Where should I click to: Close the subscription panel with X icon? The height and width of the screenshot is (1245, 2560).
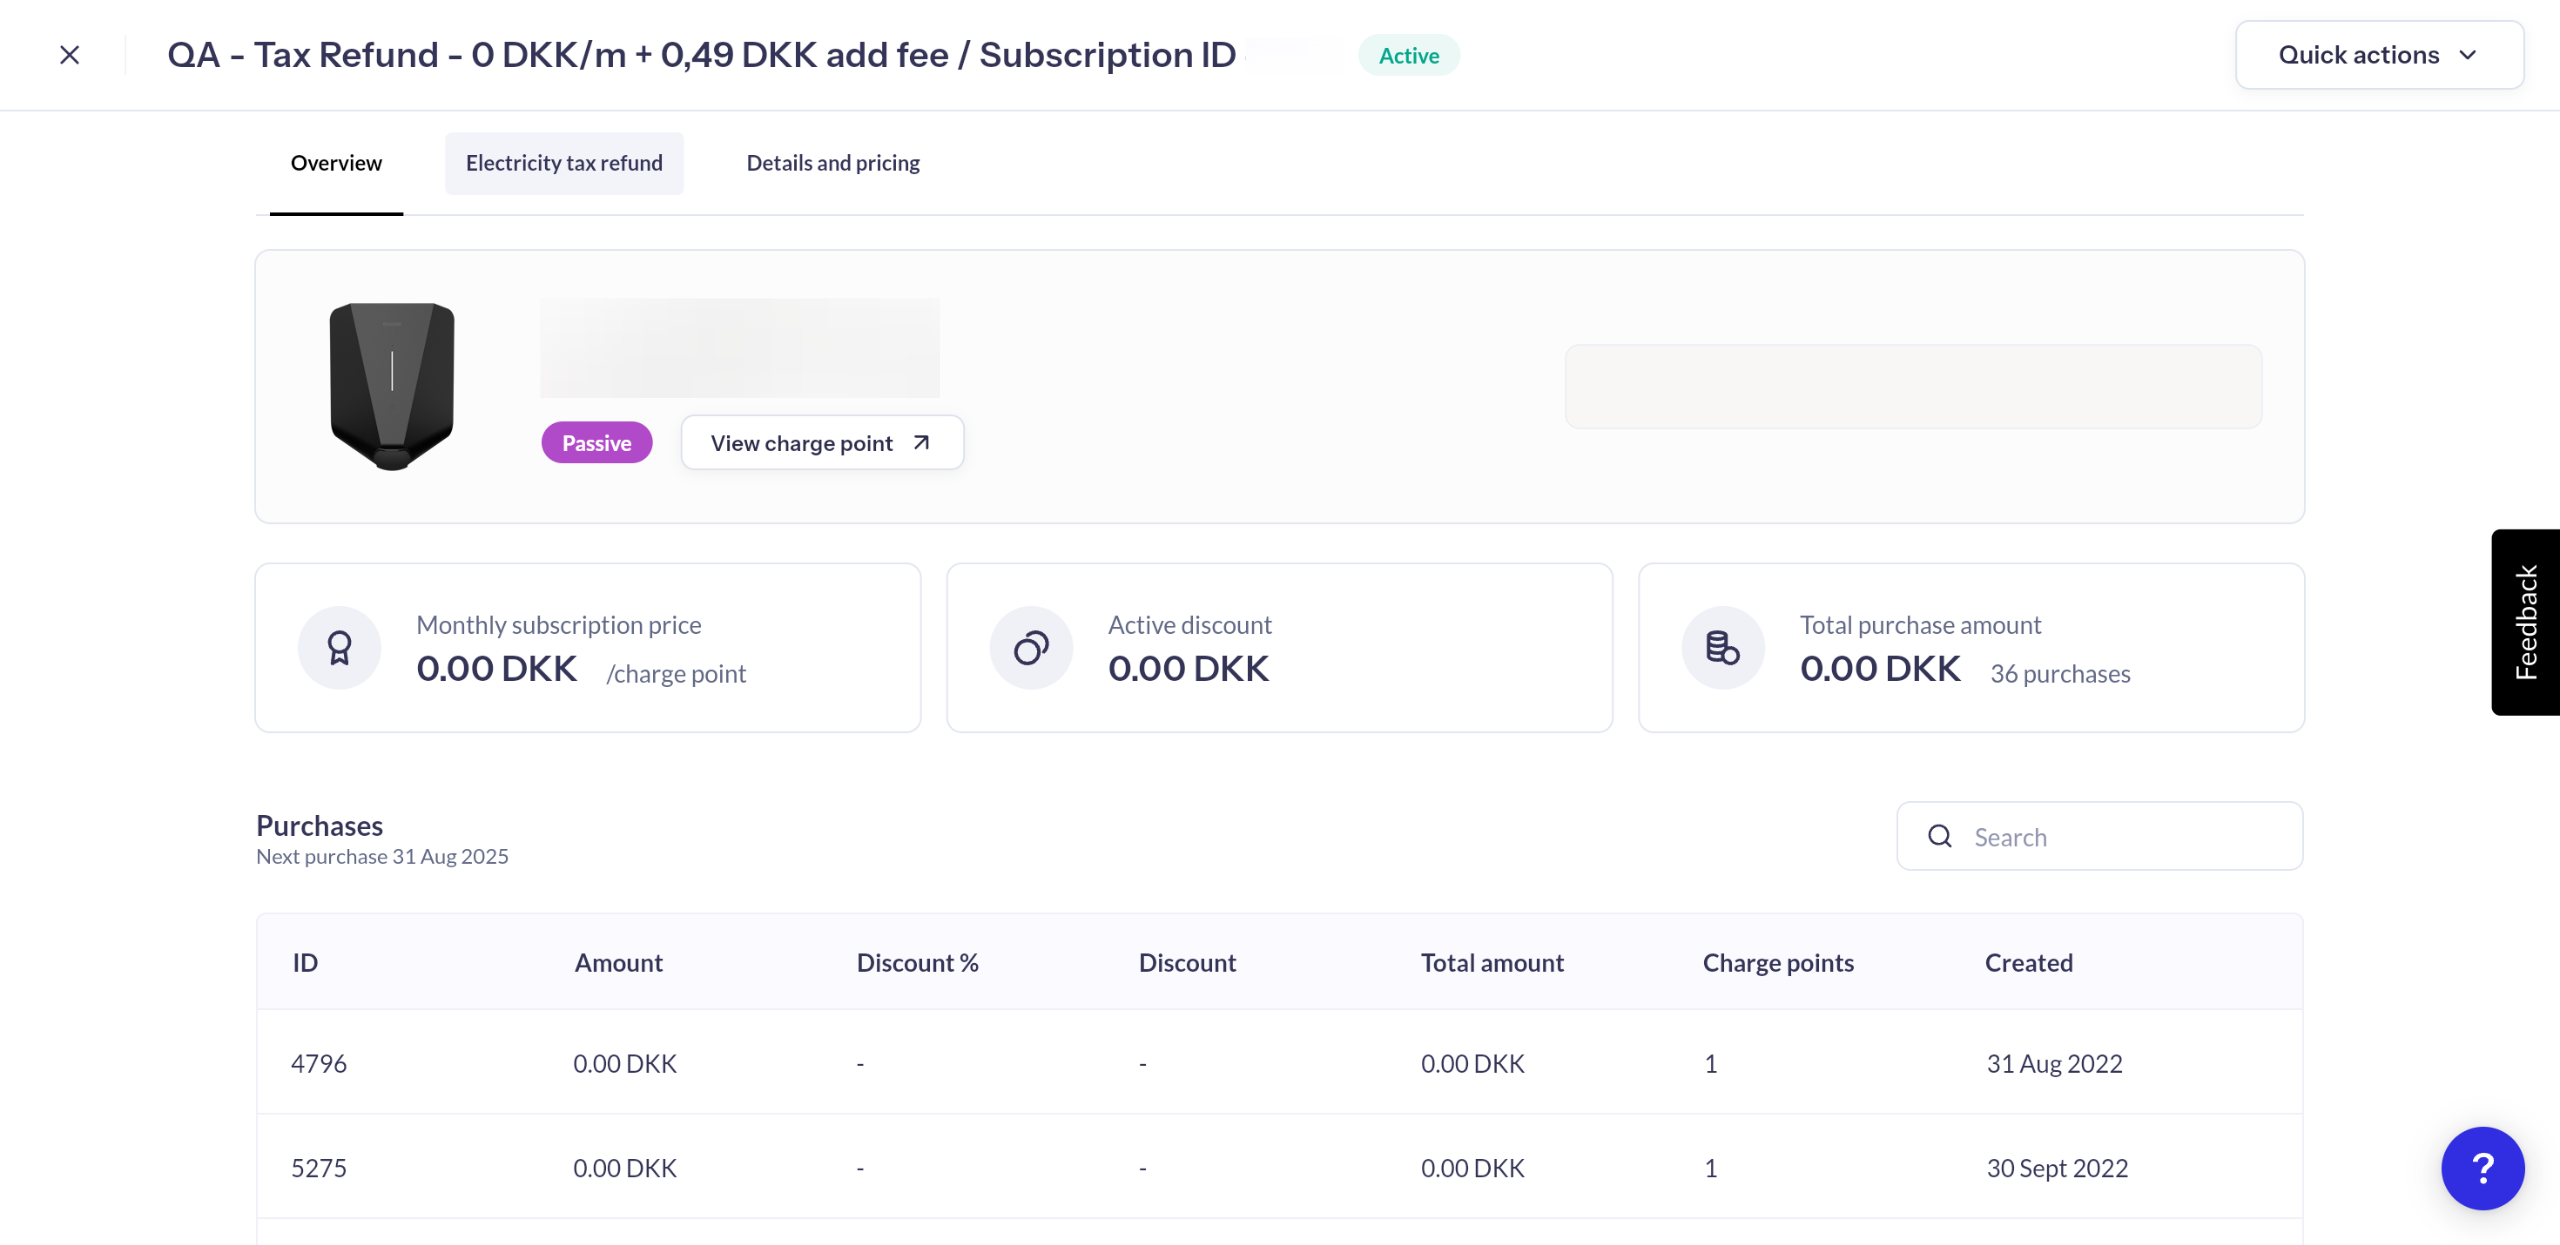tap(69, 55)
